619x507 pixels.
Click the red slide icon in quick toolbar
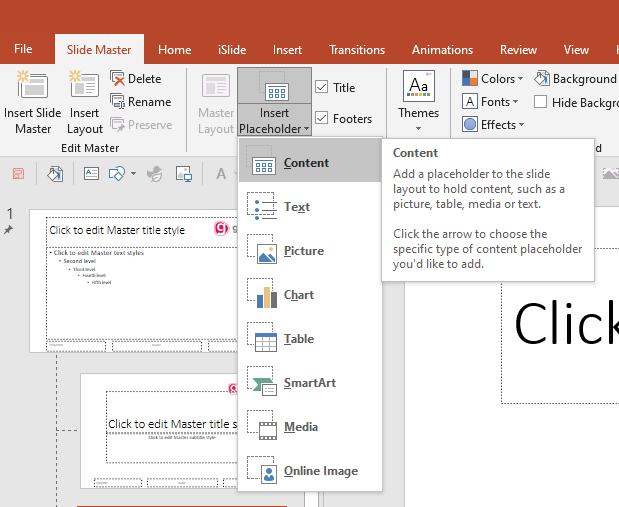click(x=18, y=173)
